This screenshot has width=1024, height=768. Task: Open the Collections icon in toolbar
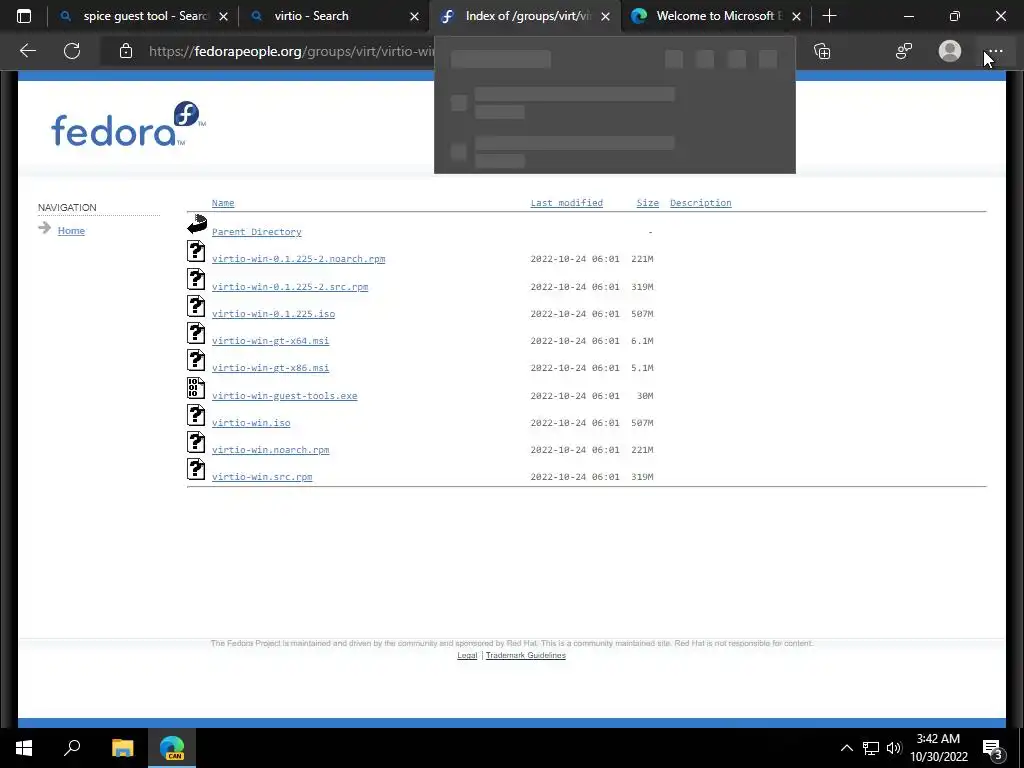(x=822, y=51)
